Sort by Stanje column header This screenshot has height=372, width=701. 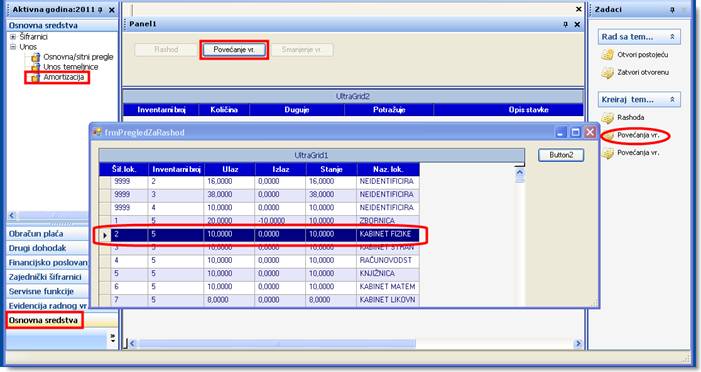pyautogui.click(x=331, y=169)
